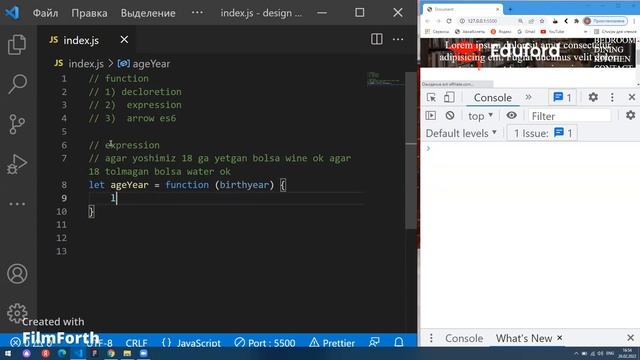Toggle the console sidebar

[x=431, y=116]
